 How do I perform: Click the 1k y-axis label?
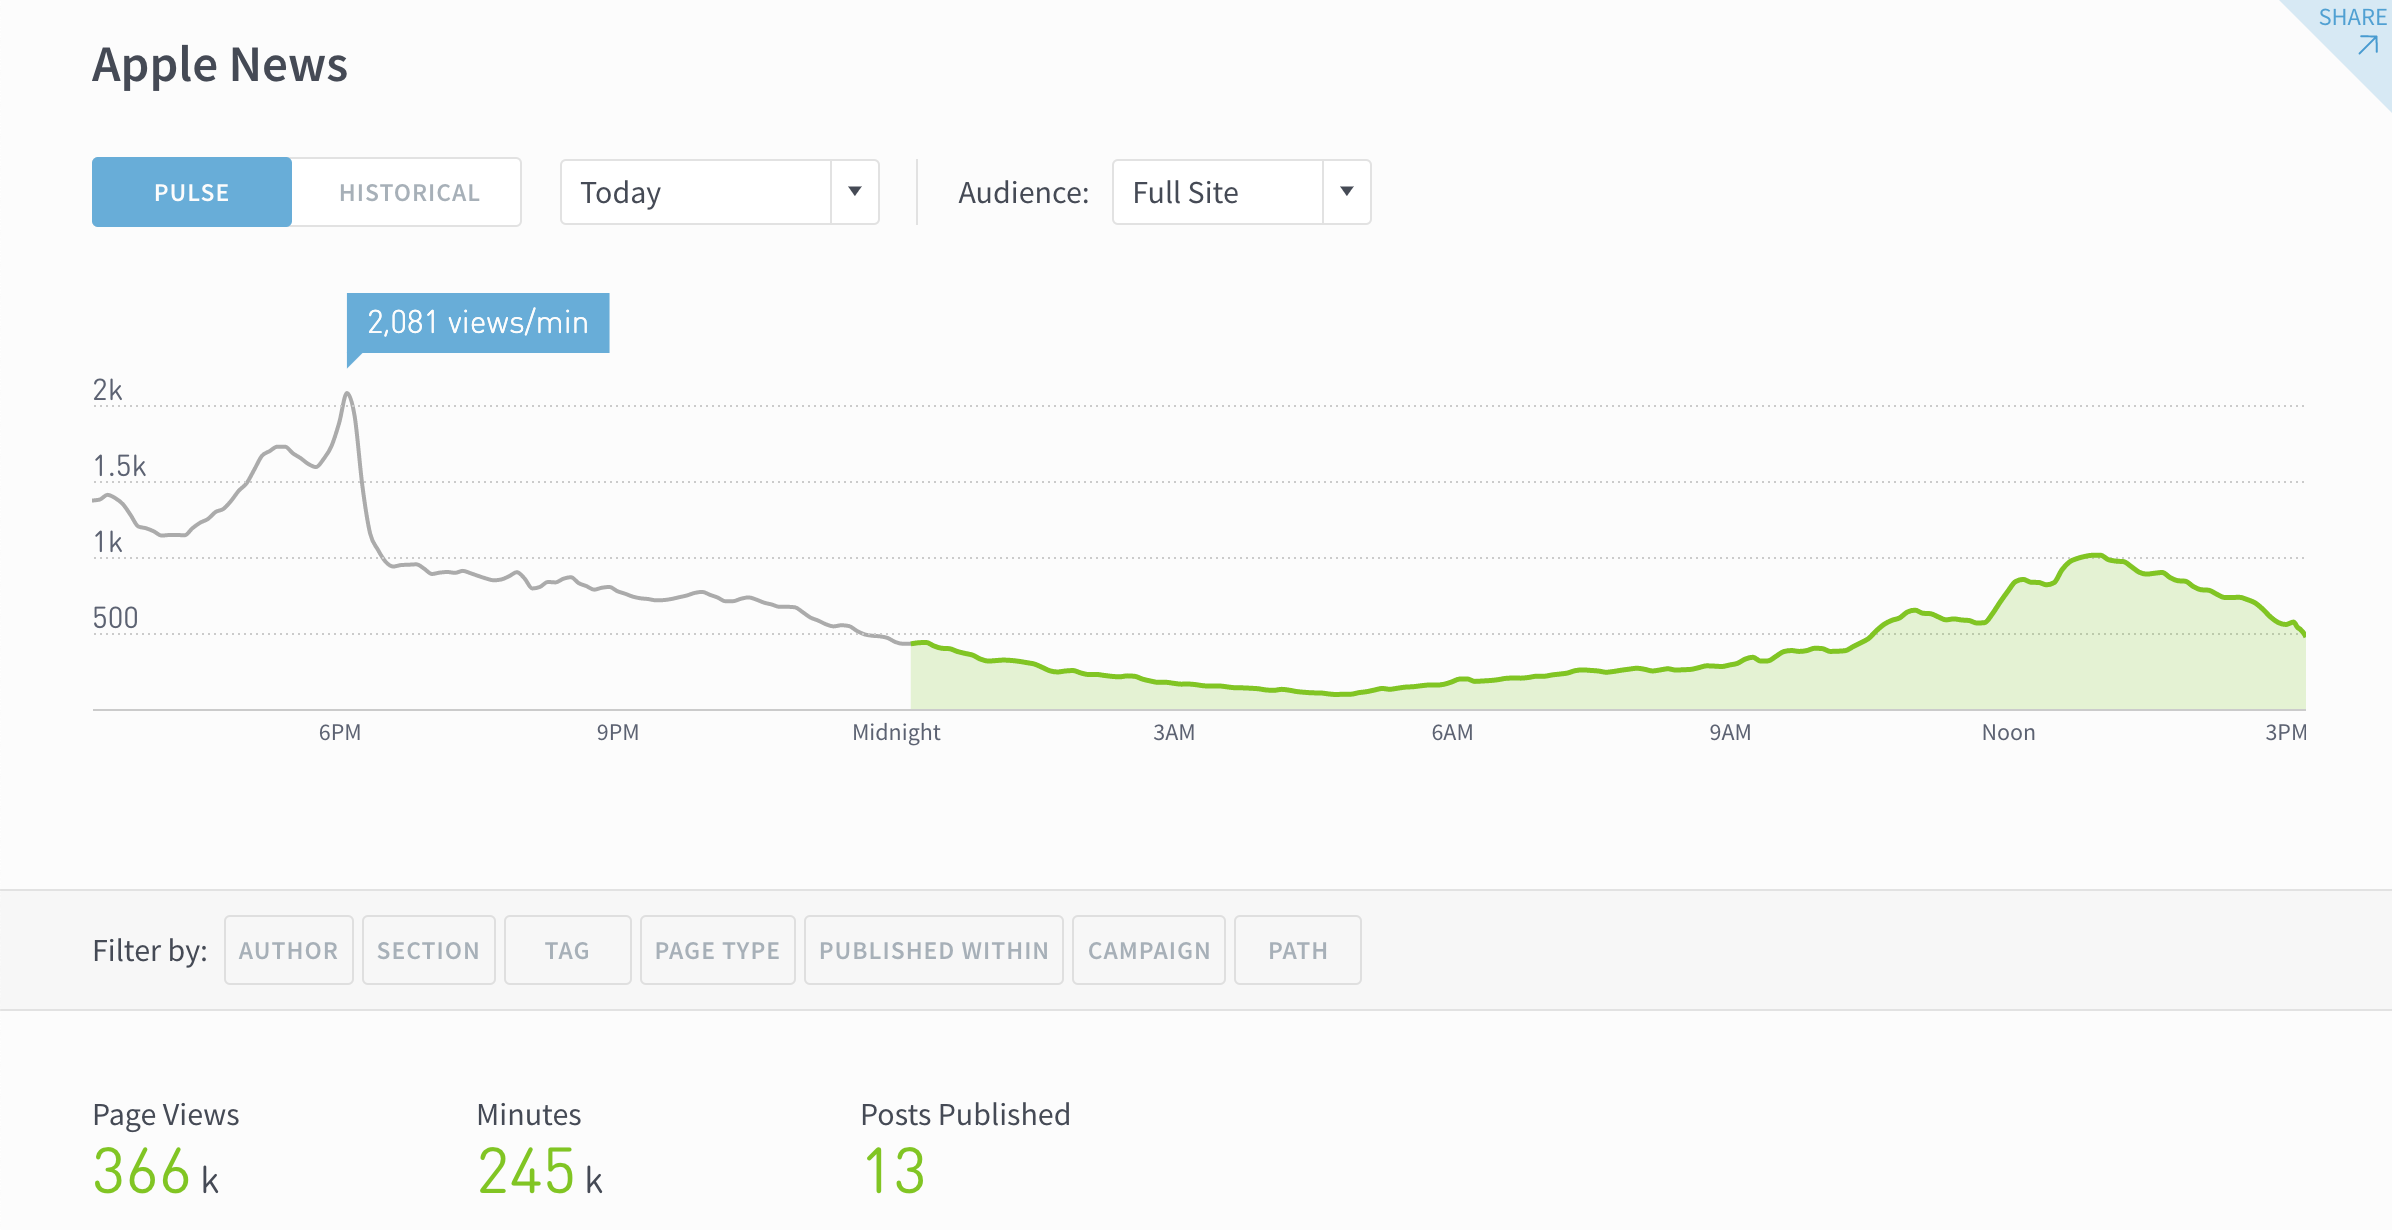point(108,542)
